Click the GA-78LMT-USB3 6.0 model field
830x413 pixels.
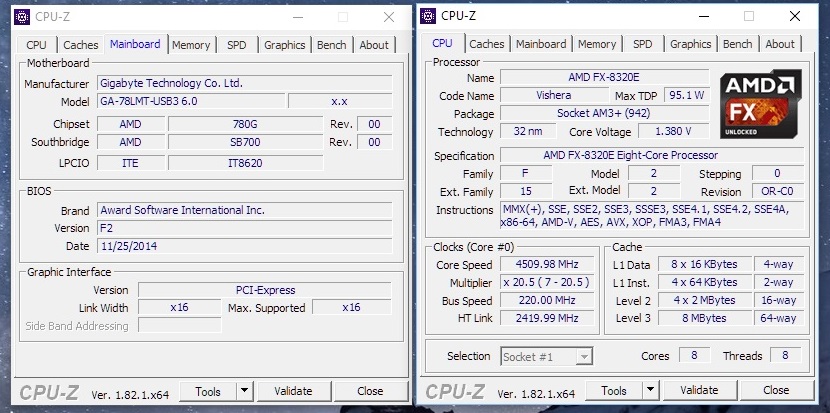pyautogui.click(x=192, y=101)
